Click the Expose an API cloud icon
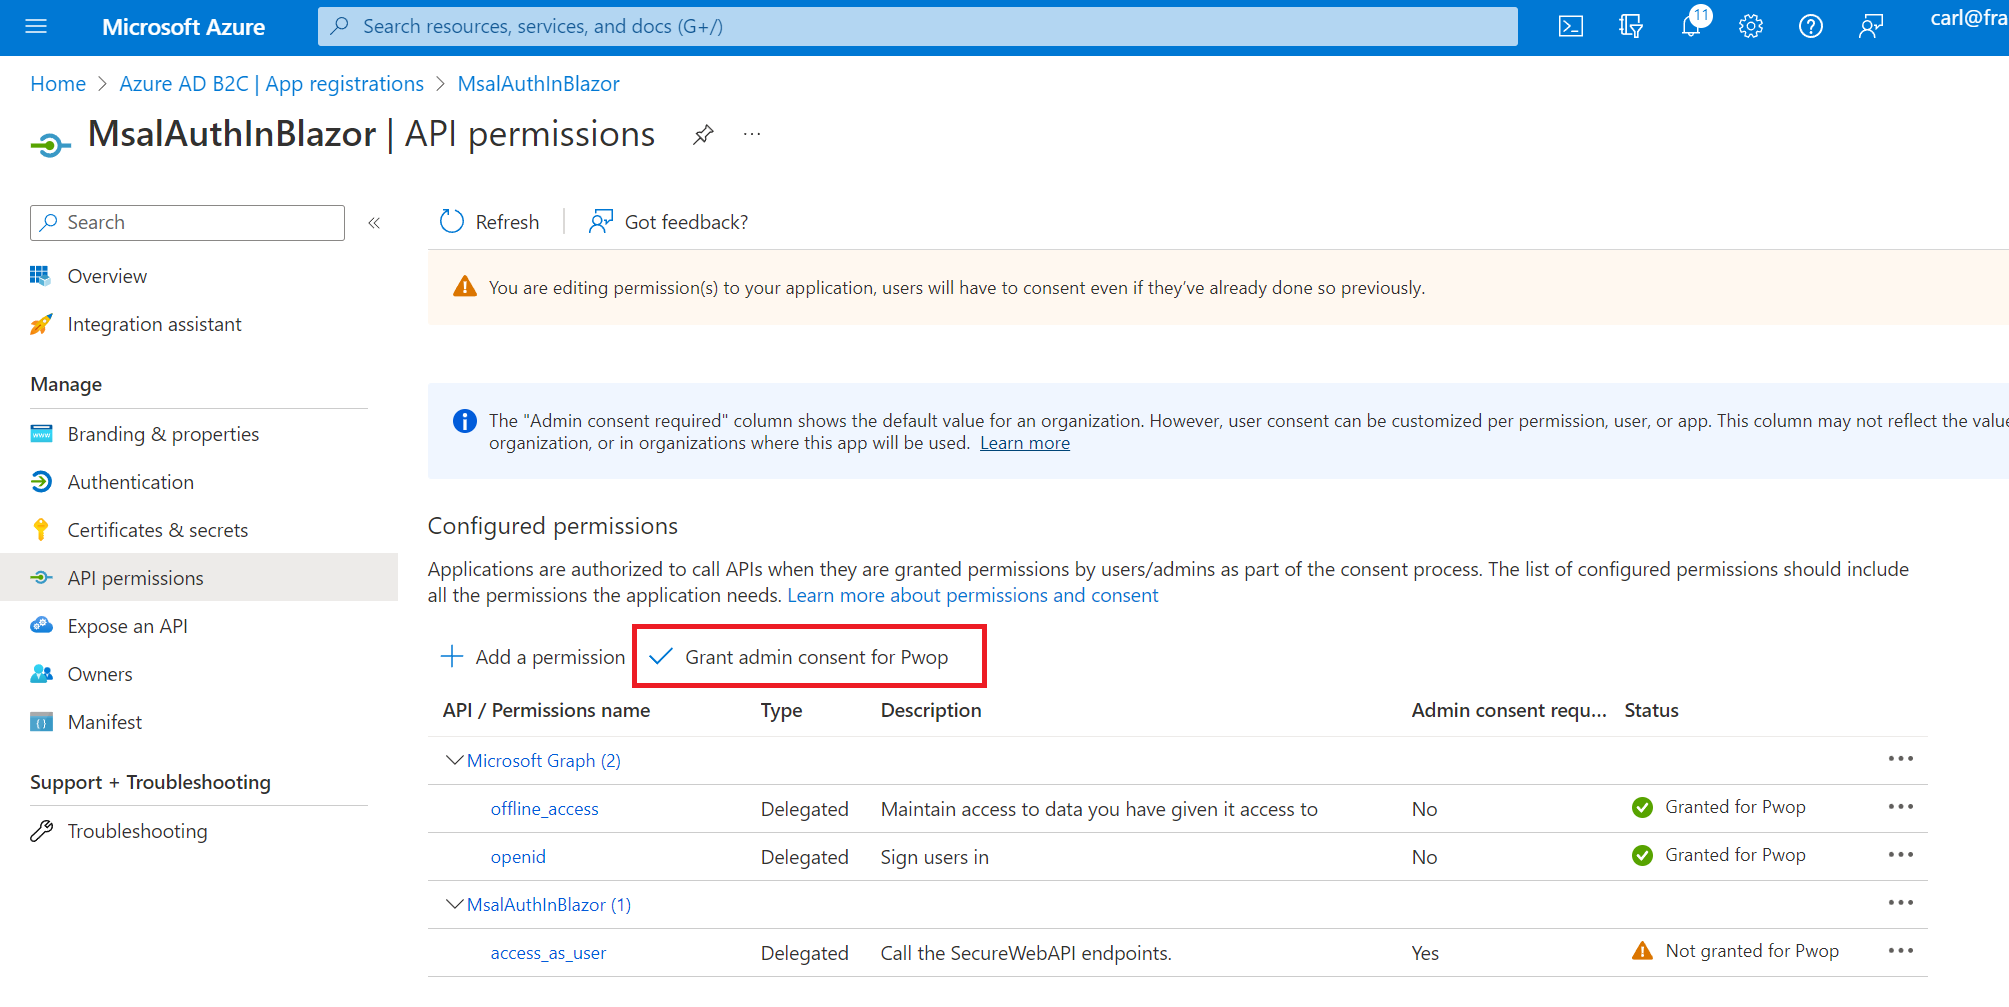 coord(41,625)
